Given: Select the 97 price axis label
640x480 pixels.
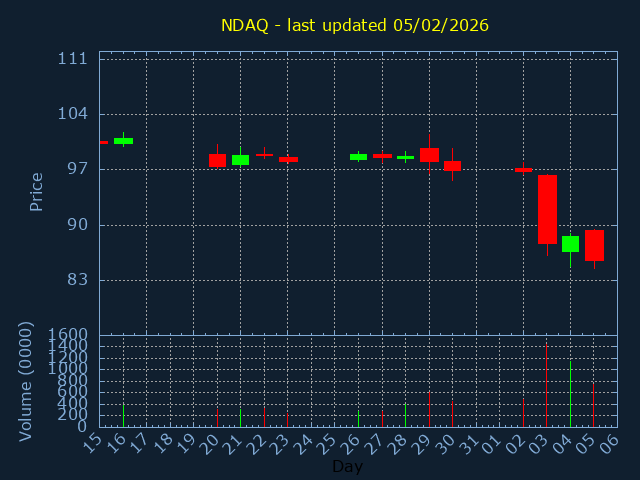Looking at the screenshot, I should tap(78, 169).
